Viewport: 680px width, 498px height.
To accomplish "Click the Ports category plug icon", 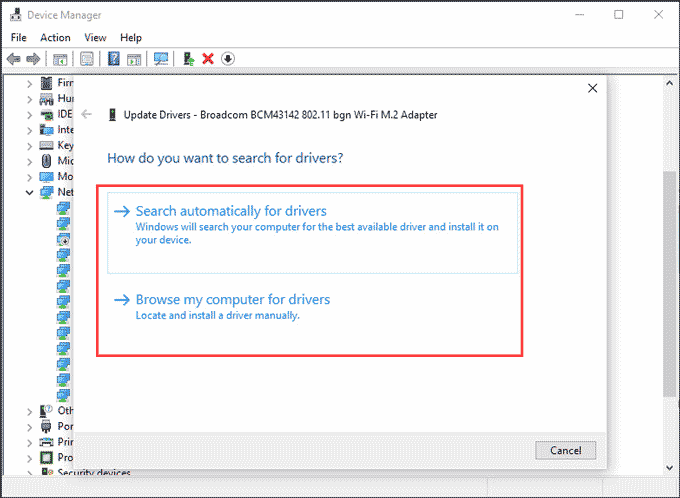I will tap(46, 426).
